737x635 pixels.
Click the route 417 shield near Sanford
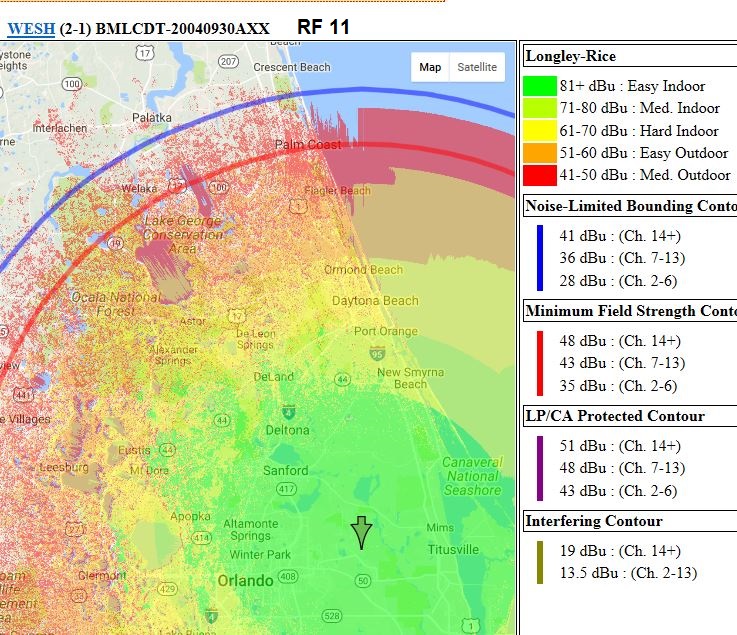point(286,489)
